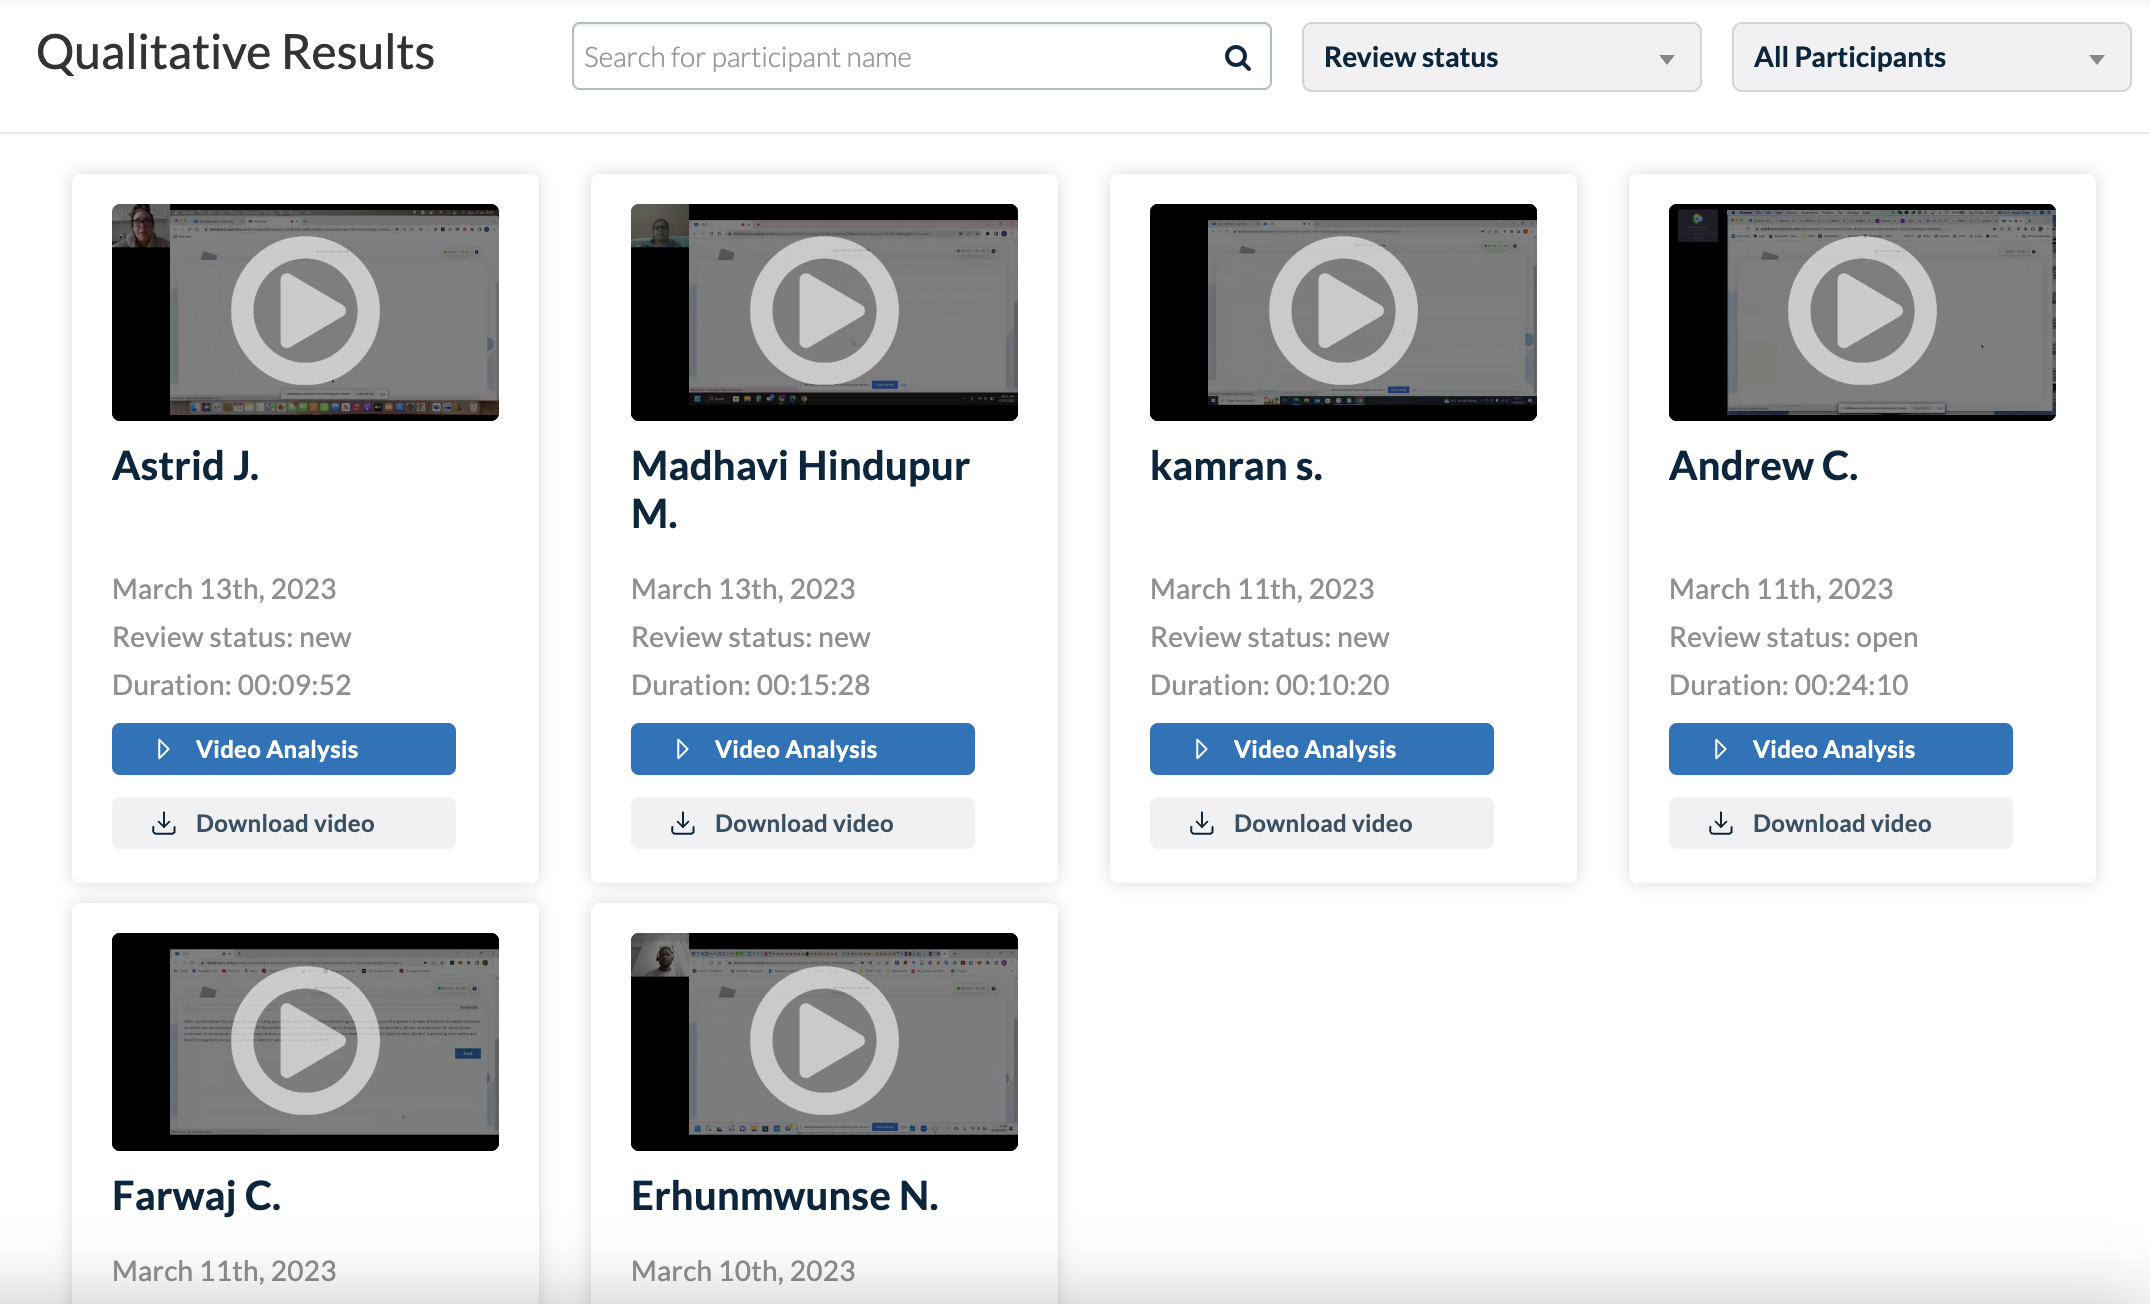Click the Qualitative Results page title
Screen dimensions: 2150x1304
pyautogui.click(x=235, y=52)
